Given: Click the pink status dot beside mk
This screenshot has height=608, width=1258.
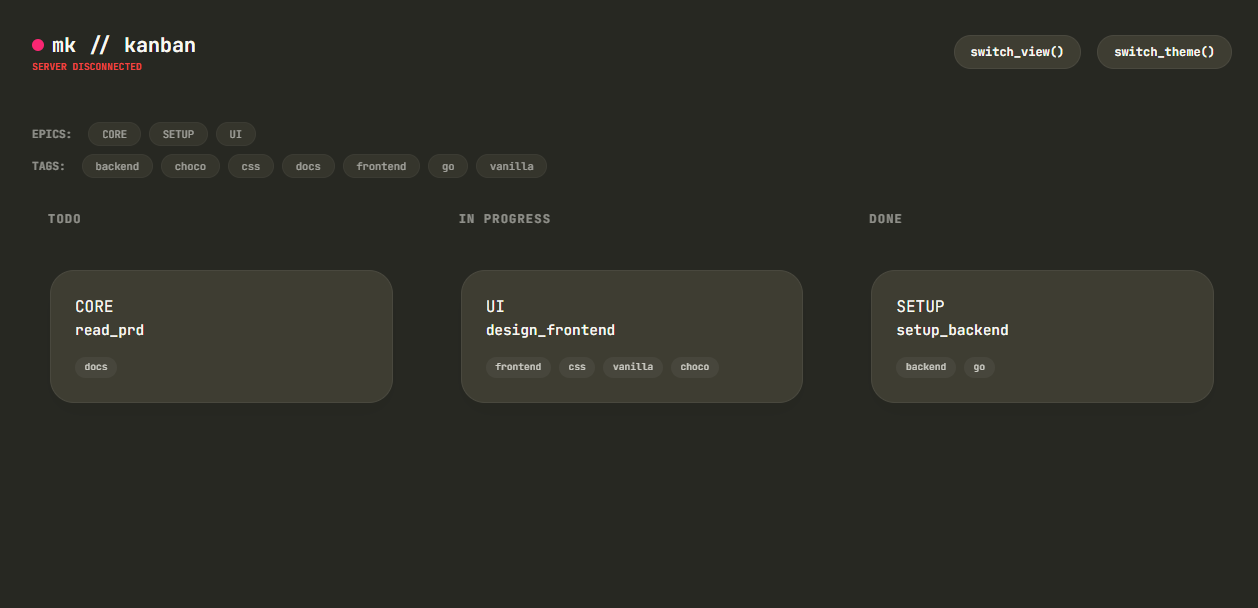Looking at the screenshot, I should 38,45.
